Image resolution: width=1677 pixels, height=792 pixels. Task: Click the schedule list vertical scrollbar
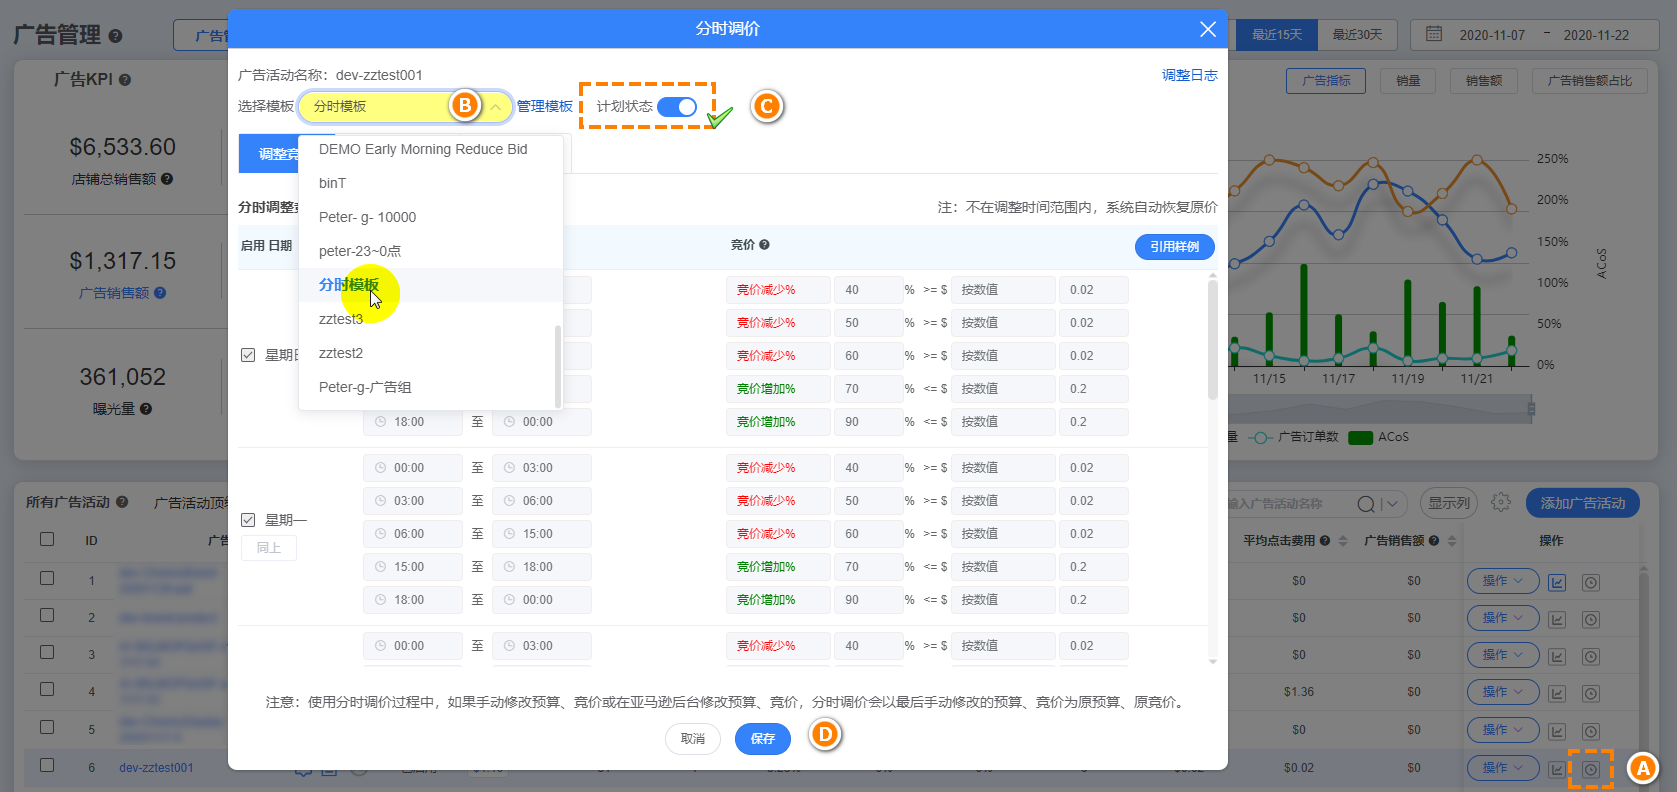[x=1213, y=340]
